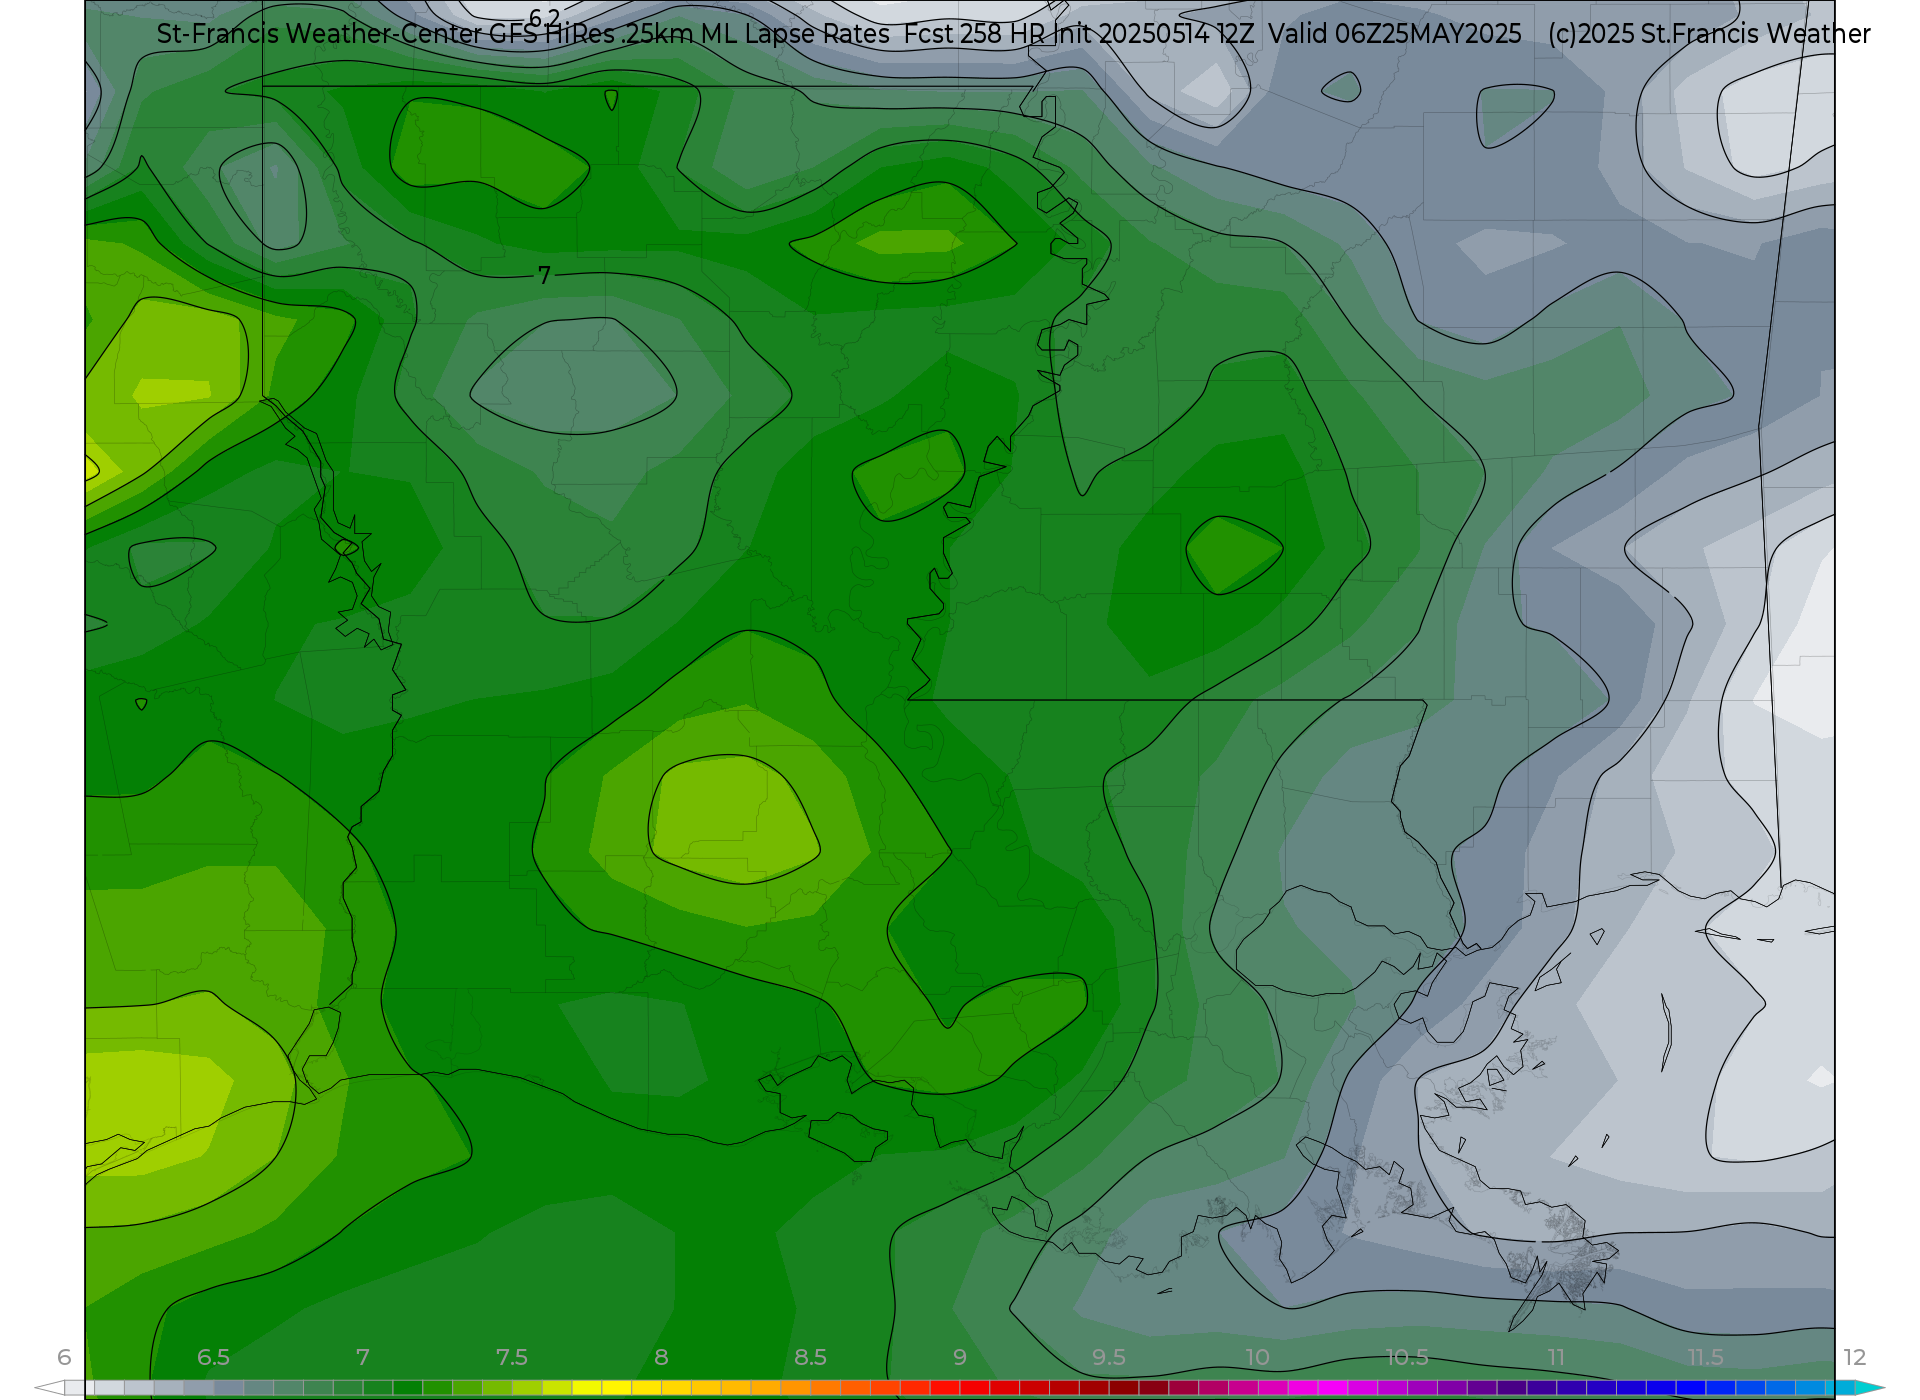Click the cyan right-end arrow of colorbar
The image size is (1920, 1400).
click(x=1870, y=1388)
